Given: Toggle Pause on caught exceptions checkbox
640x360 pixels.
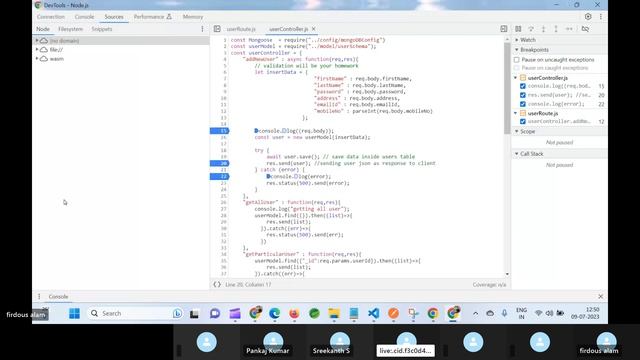Looking at the screenshot, I should point(517,68).
